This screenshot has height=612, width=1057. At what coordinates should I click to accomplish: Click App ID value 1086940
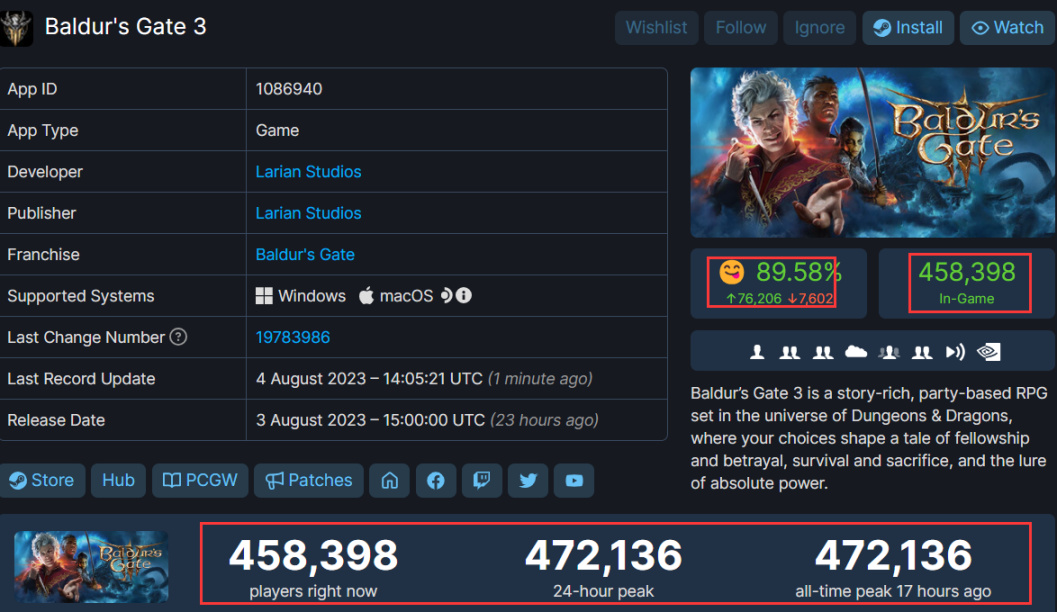289,89
